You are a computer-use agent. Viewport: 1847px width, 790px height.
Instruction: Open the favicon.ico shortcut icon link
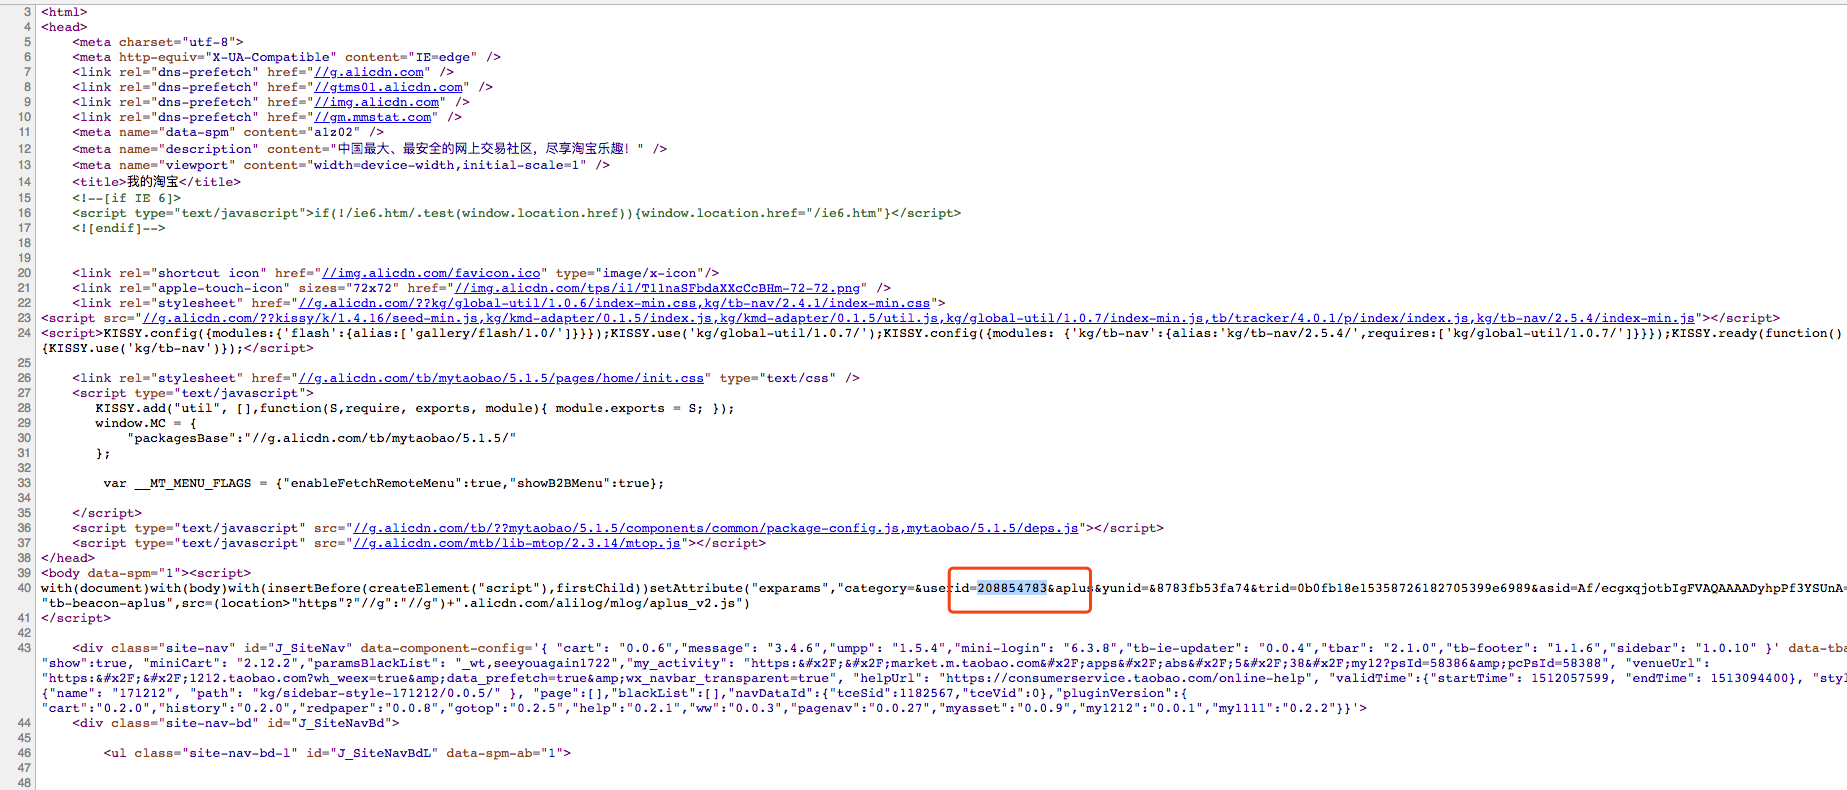coord(431,273)
